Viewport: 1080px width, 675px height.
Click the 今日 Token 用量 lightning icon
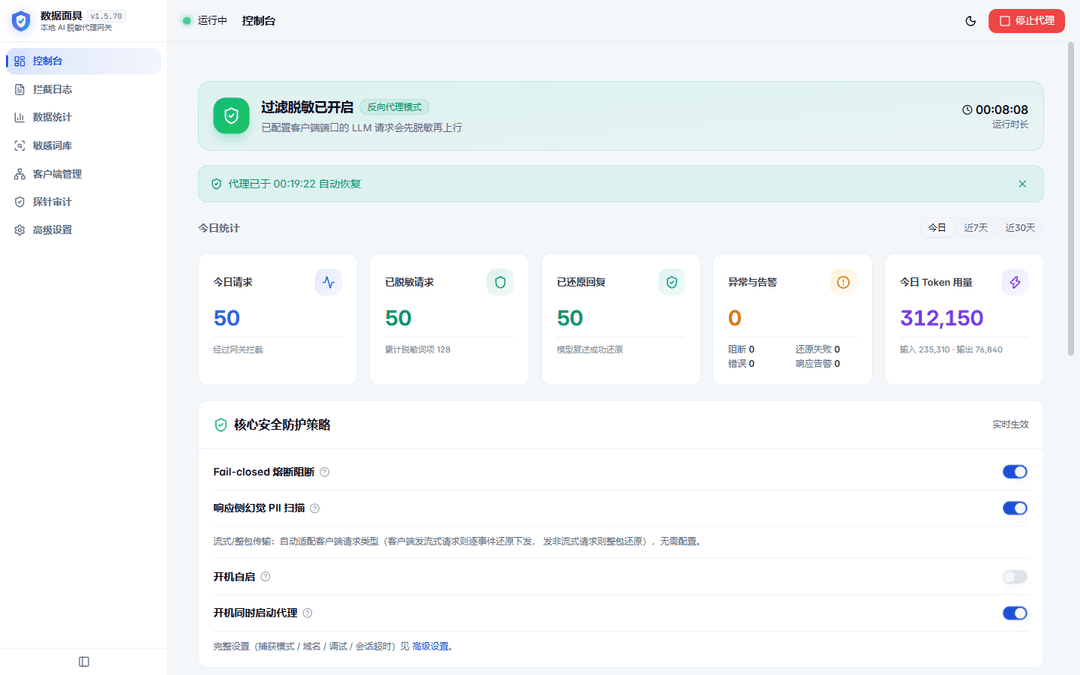tap(1015, 282)
